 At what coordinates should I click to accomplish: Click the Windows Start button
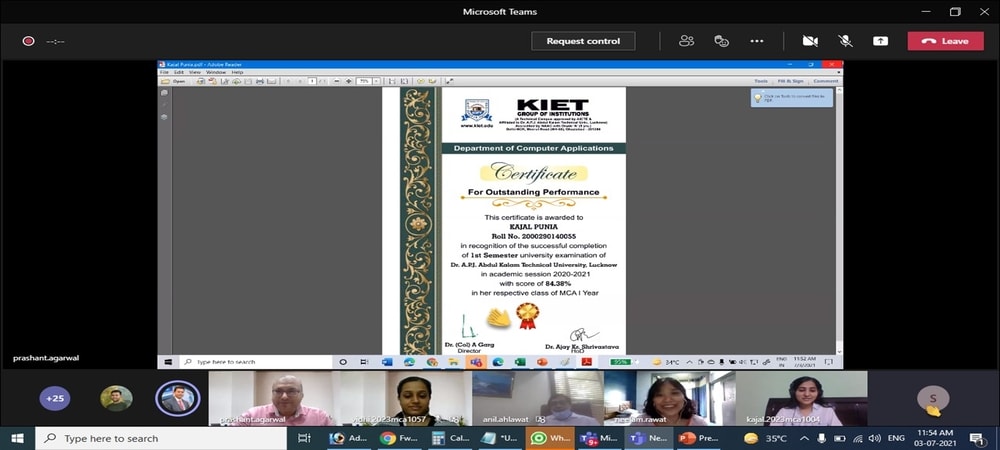tap(17, 438)
